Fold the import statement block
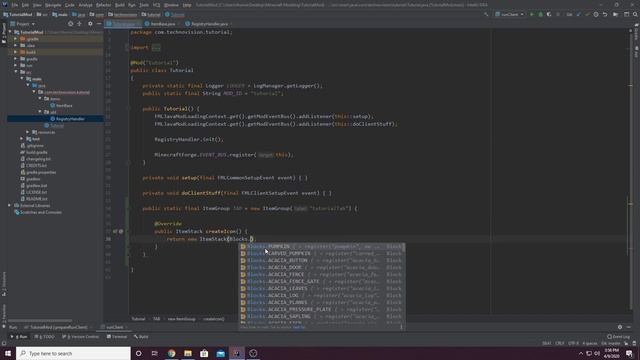The image size is (640, 360). [x=127, y=47]
